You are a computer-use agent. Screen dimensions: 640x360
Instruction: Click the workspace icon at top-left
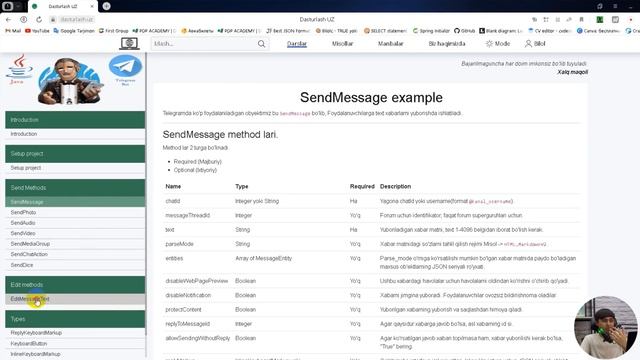coord(7,6)
